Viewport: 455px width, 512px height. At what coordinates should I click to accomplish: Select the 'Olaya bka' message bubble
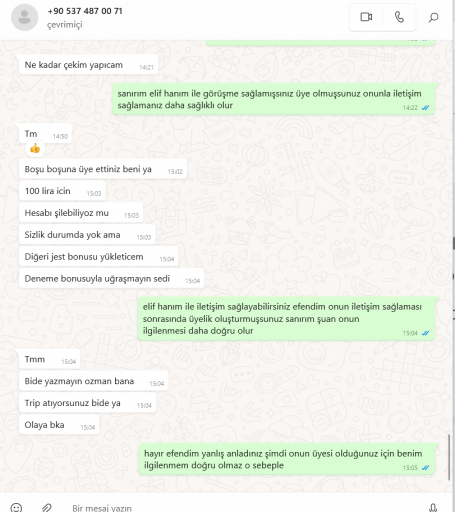click(59, 425)
